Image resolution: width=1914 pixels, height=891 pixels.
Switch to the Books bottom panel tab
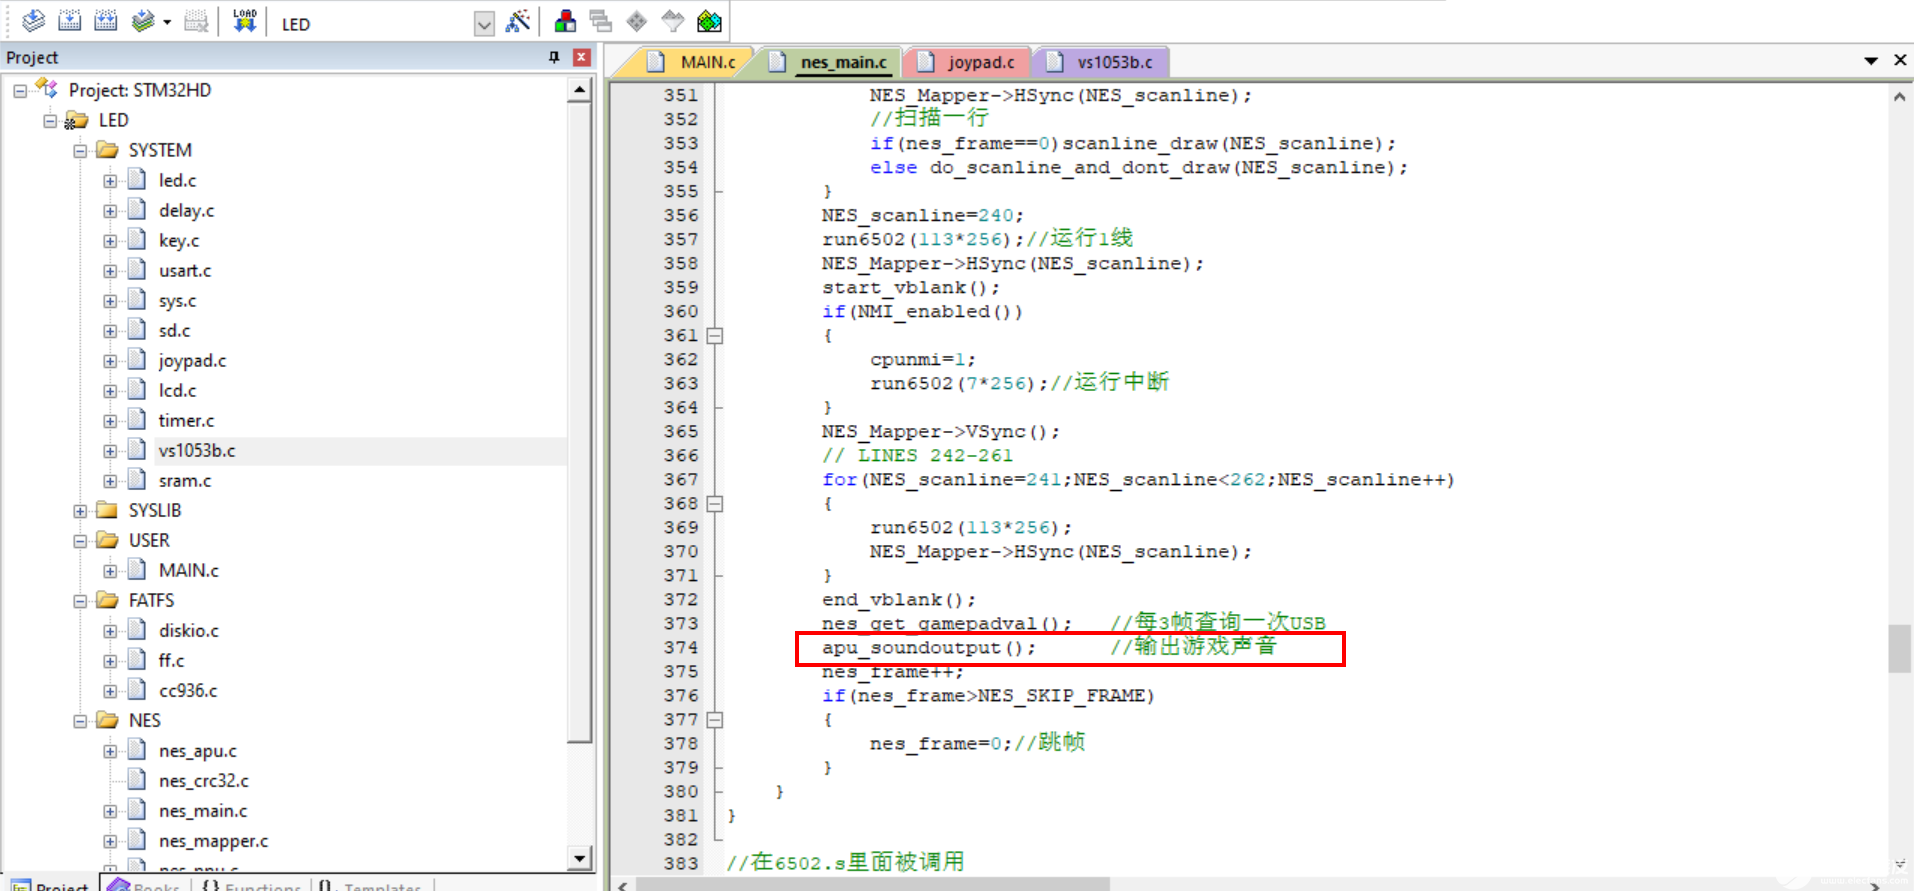(x=145, y=885)
